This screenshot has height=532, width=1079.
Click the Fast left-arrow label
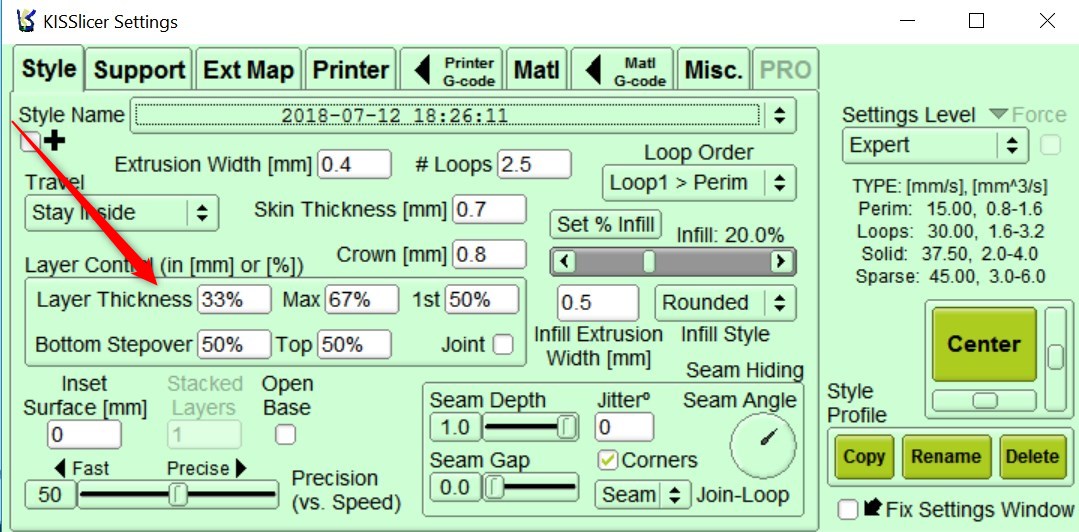pos(81,469)
